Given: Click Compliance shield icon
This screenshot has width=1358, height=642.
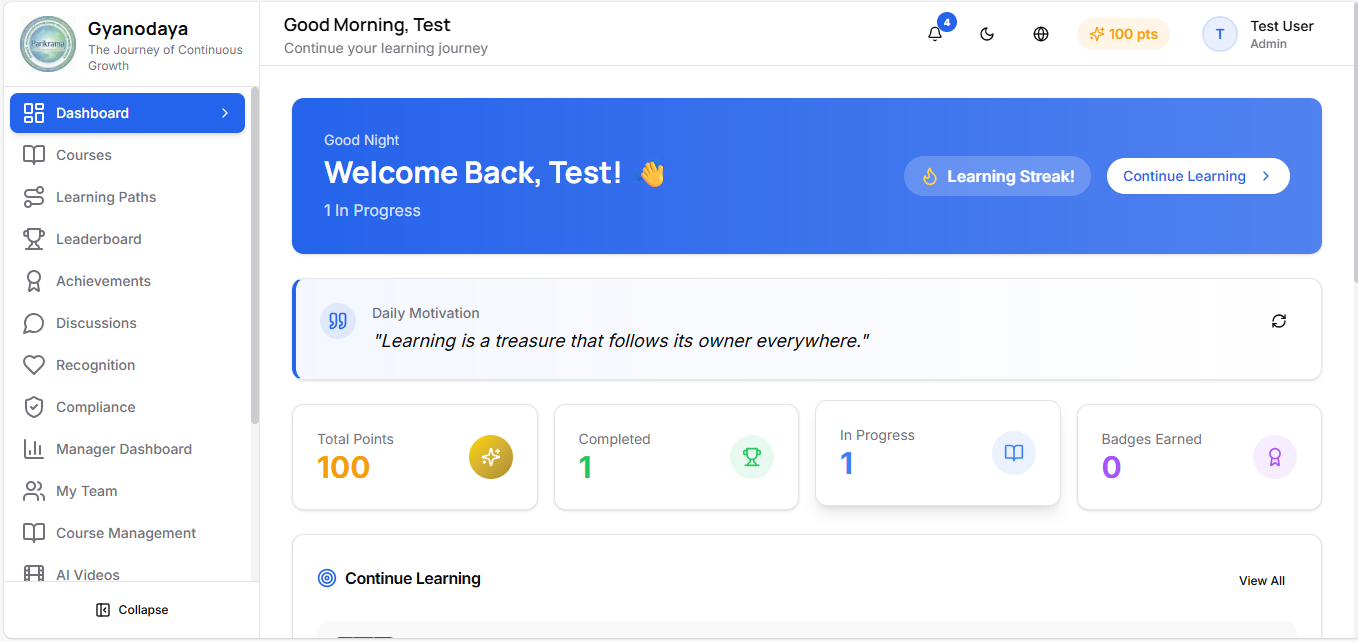Looking at the screenshot, I should 34,407.
